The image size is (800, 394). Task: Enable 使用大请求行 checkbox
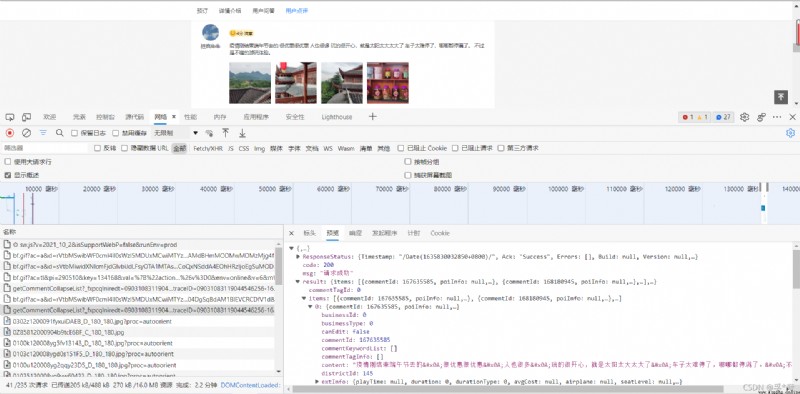(x=8, y=162)
